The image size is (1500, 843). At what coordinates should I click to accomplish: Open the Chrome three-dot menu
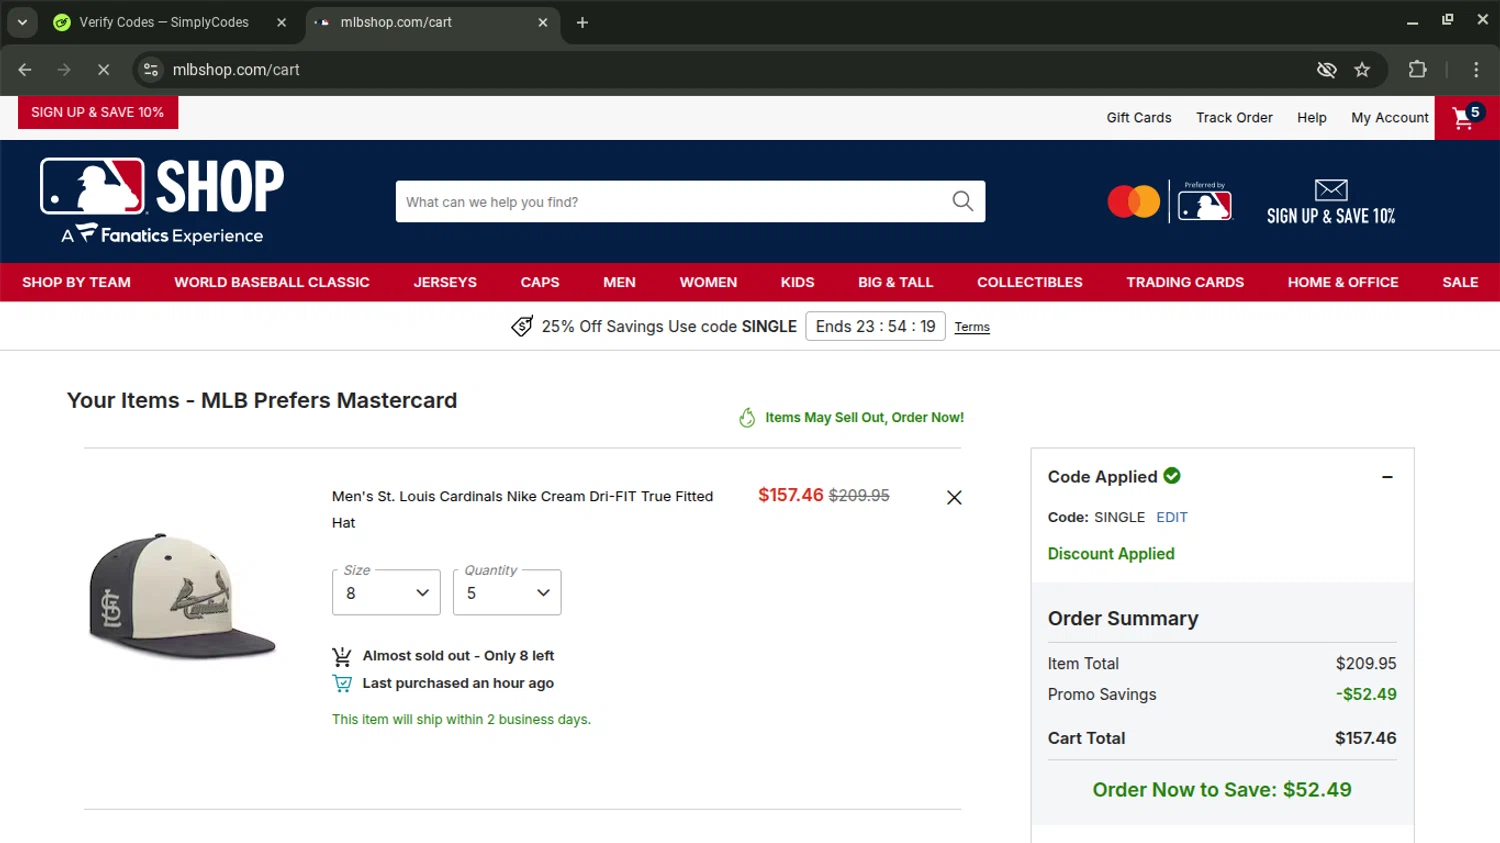tap(1476, 70)
